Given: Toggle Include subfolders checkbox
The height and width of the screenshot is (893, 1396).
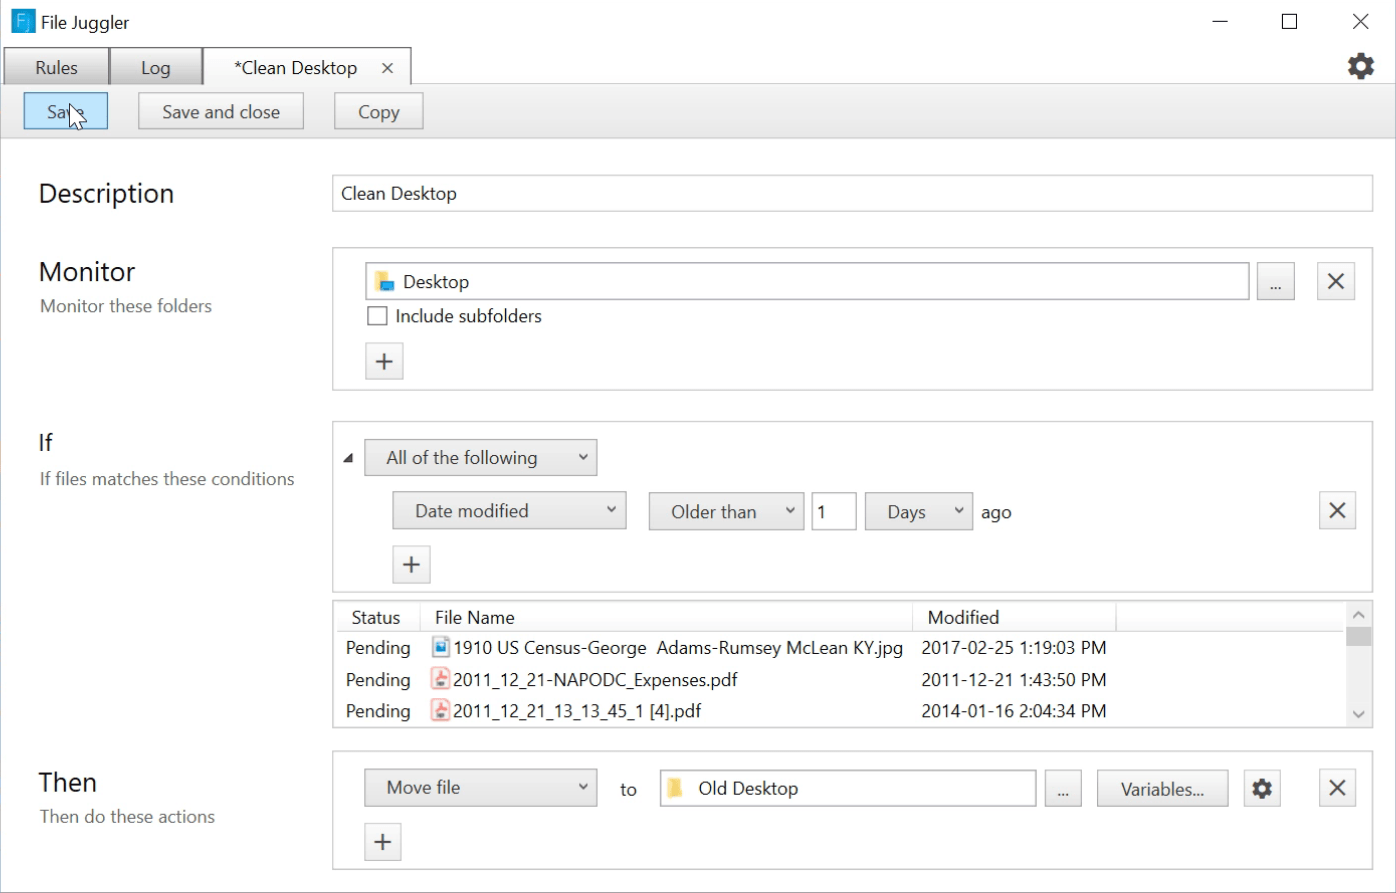Looking at the screenshot, I should pos(377,316).
